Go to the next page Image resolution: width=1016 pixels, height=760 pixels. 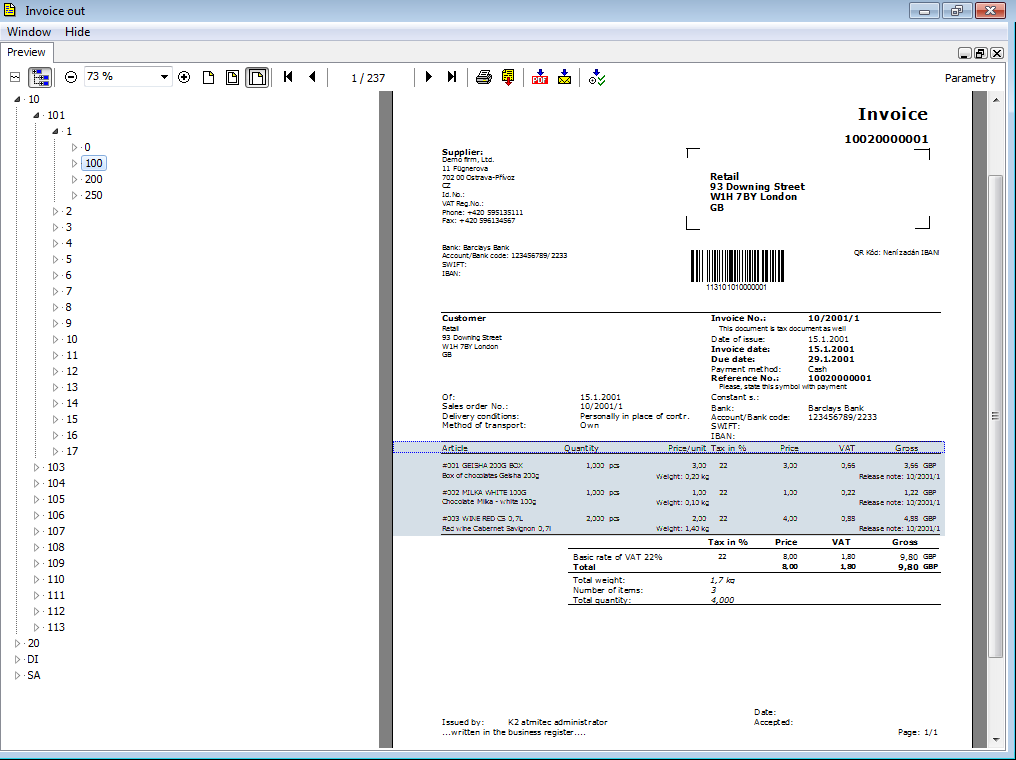point(429,77)
